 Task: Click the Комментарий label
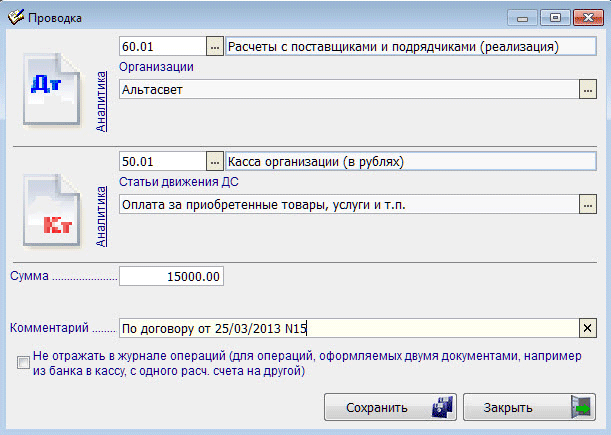(x=49, y=328)
